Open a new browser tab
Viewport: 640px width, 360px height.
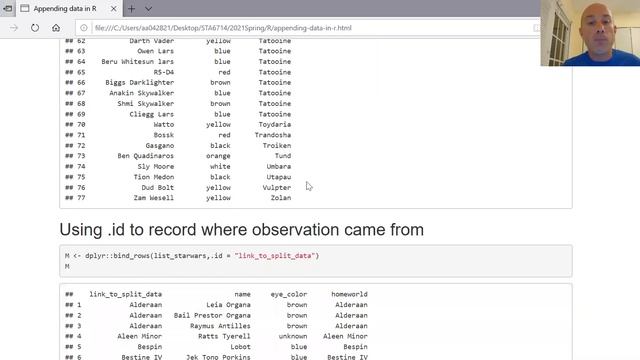131,9
